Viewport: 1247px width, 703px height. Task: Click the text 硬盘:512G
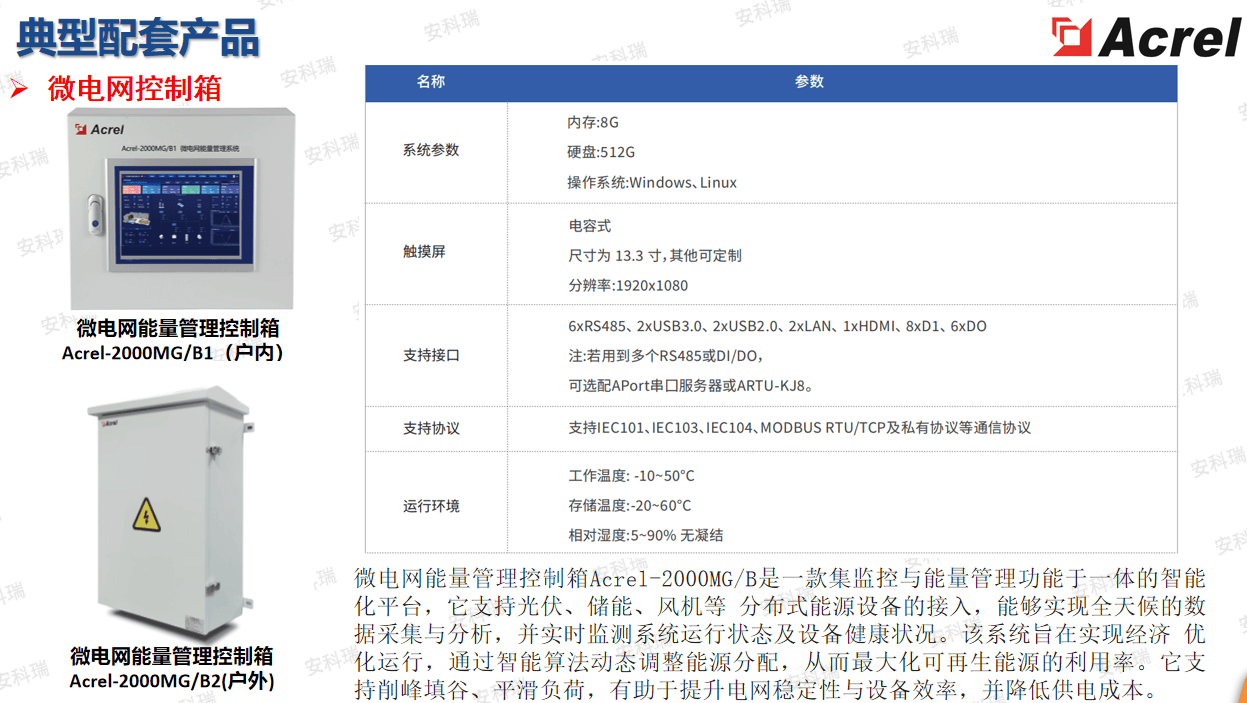601,152
